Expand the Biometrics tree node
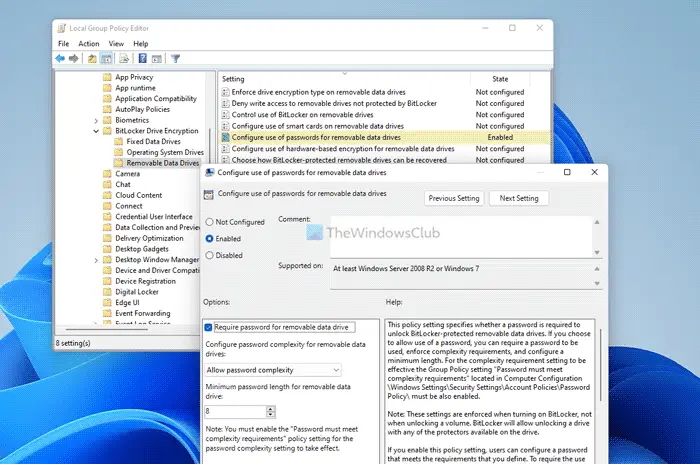This screenshot has width=700, height=464. pyautogui.click(x=96, y=121)
